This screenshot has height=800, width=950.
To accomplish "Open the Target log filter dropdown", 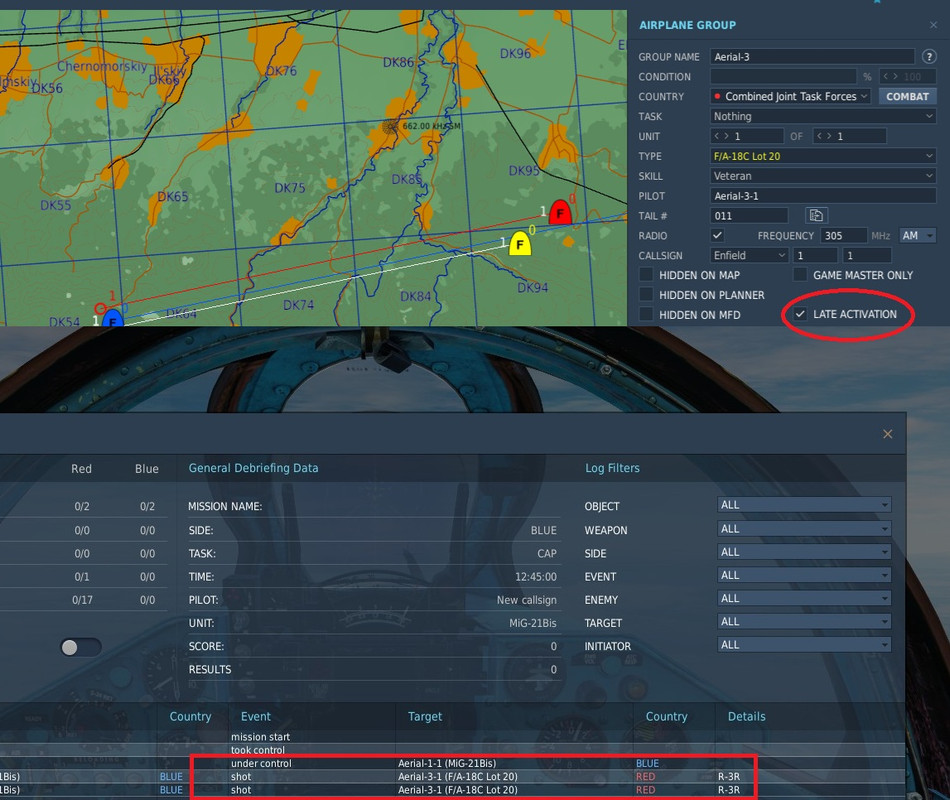I will coord(804,622).
